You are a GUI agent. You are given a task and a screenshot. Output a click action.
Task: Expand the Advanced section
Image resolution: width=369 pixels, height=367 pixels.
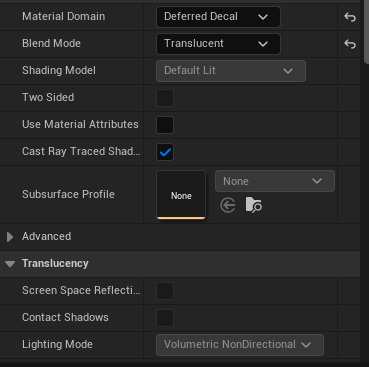[x=10, y=237]
